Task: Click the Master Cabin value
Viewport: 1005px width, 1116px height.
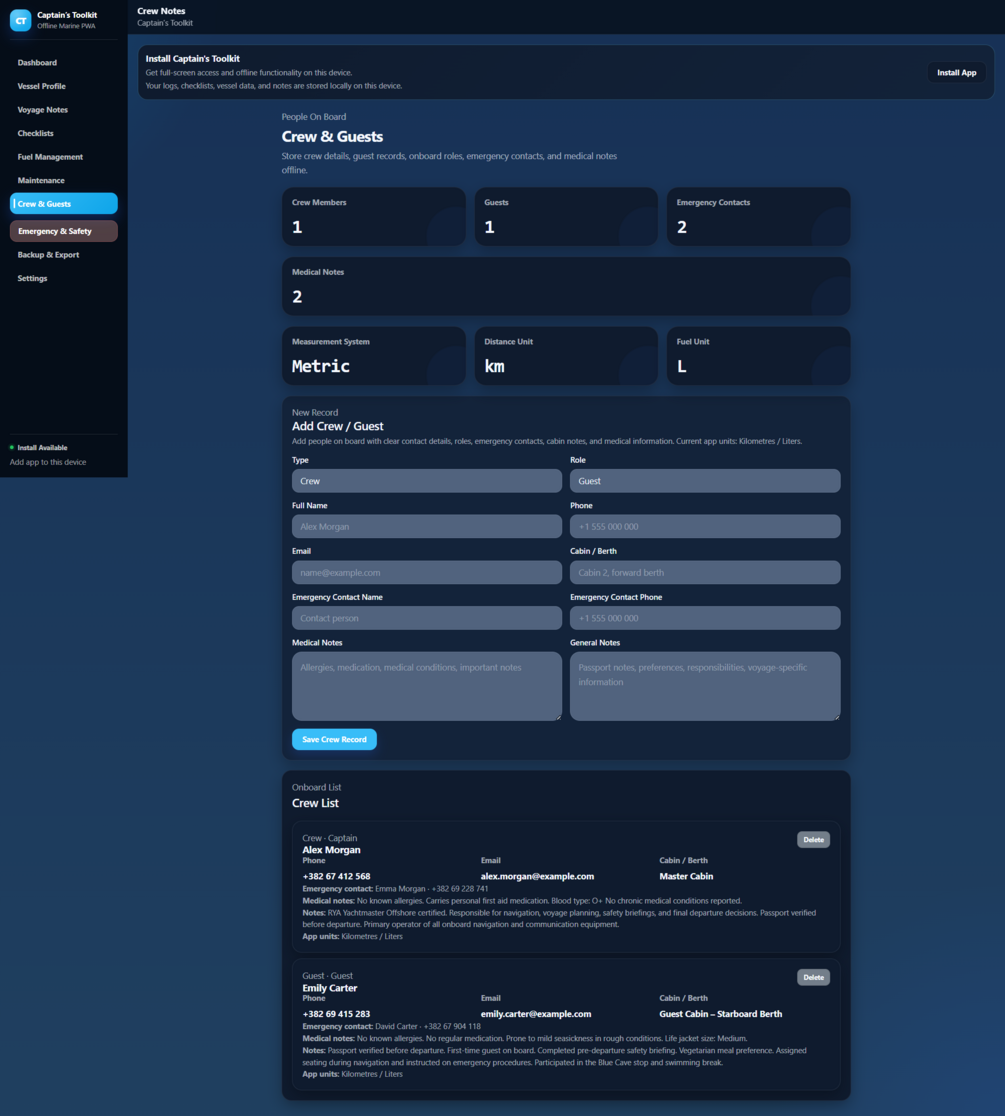Action: click(x=686, y=876)
